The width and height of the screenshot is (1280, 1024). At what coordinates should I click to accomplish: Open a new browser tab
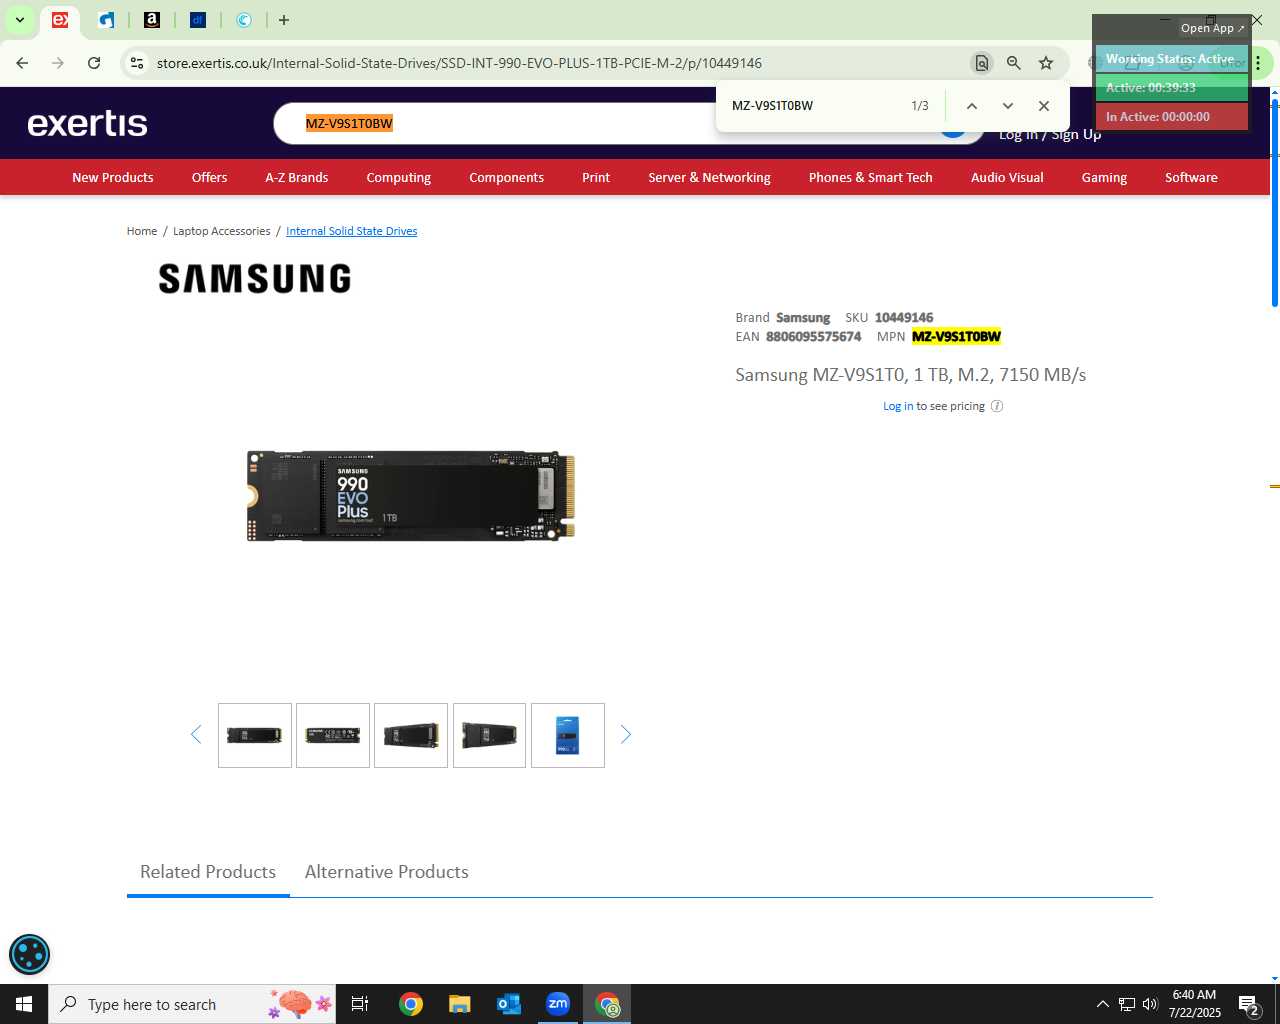pos(284,20)
